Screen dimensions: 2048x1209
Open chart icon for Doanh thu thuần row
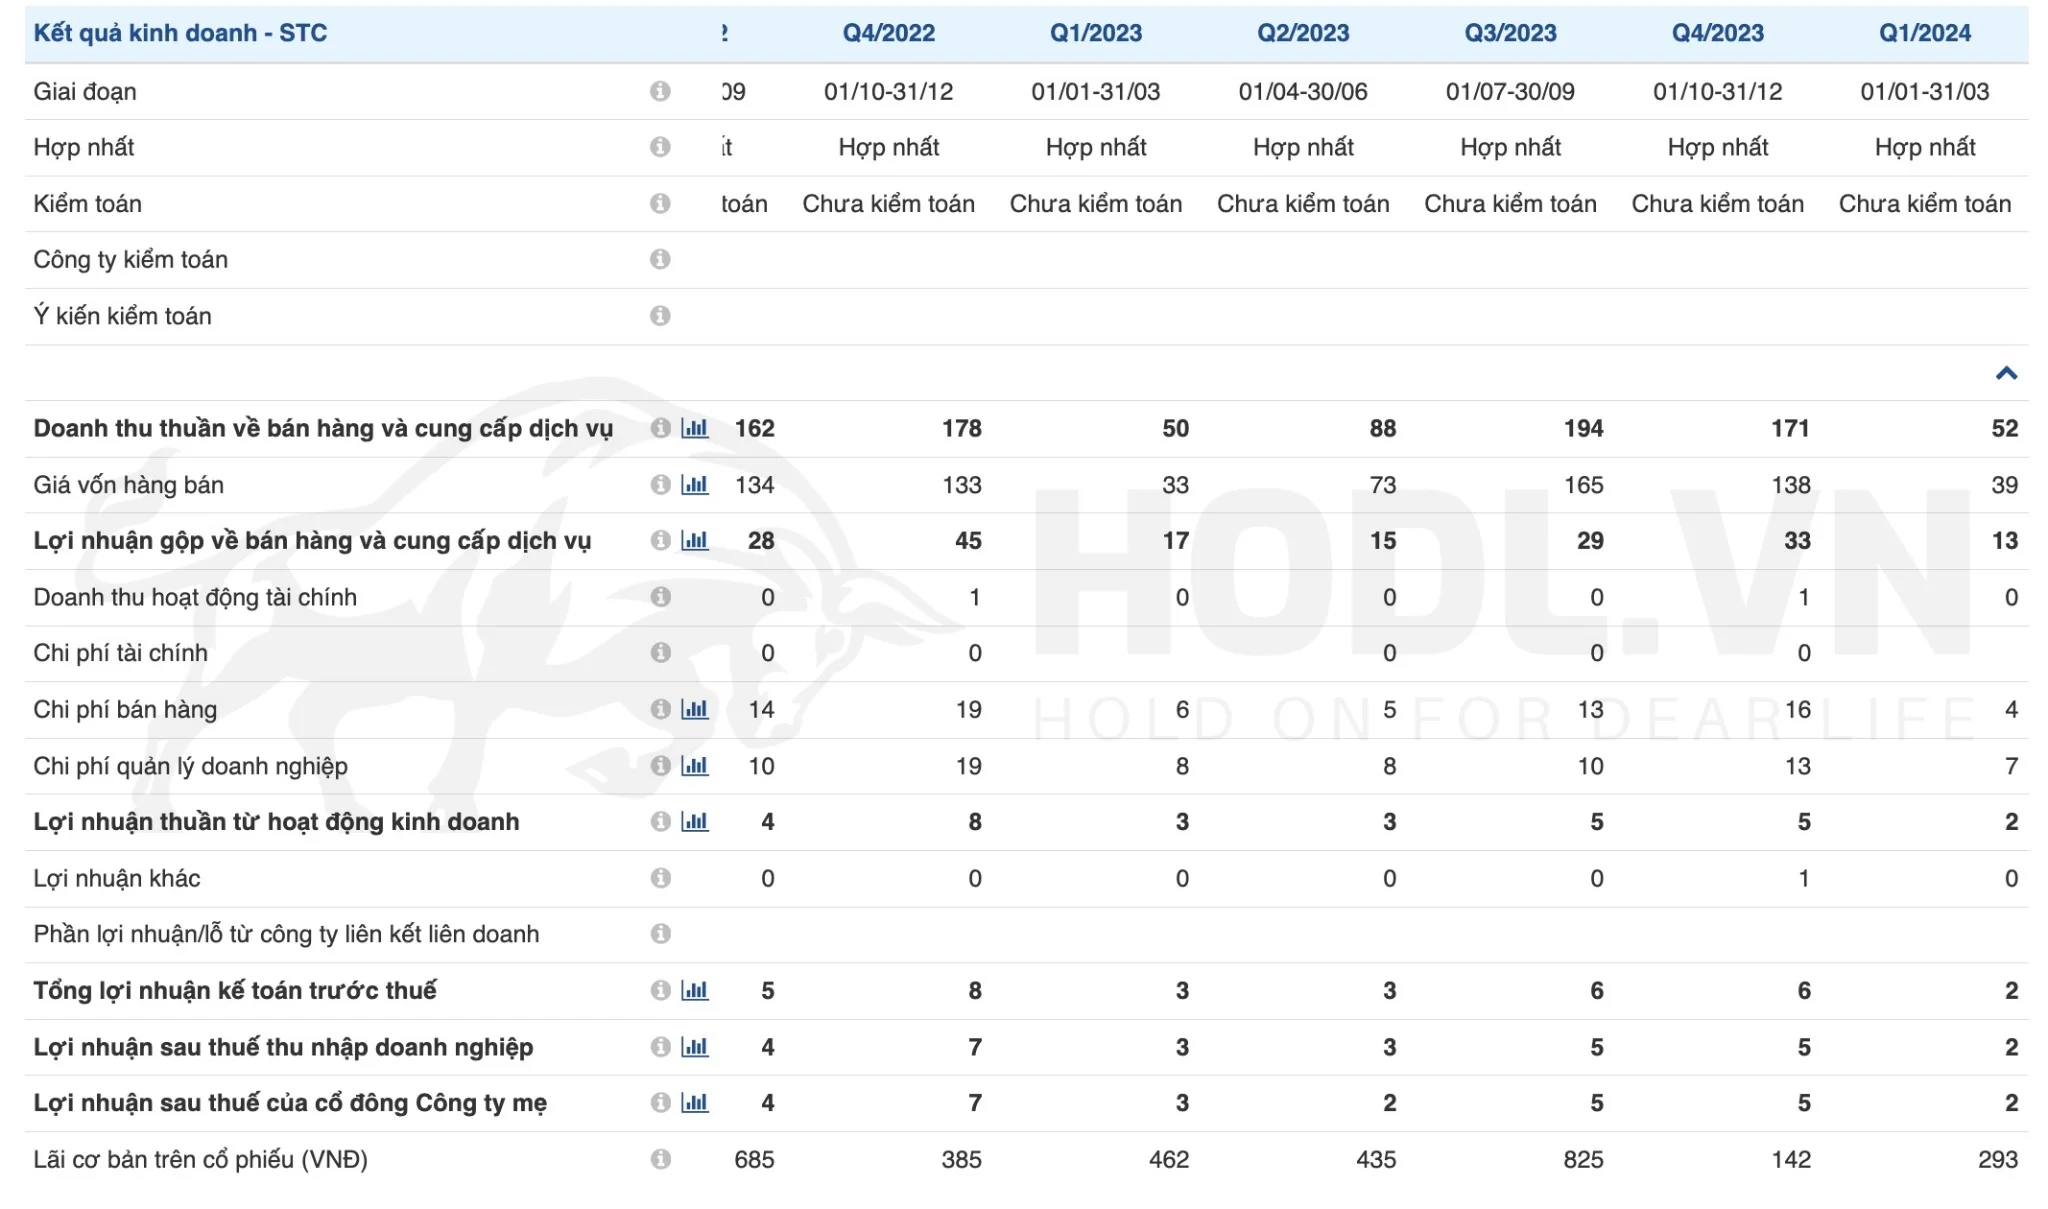[x=694, y=428]
